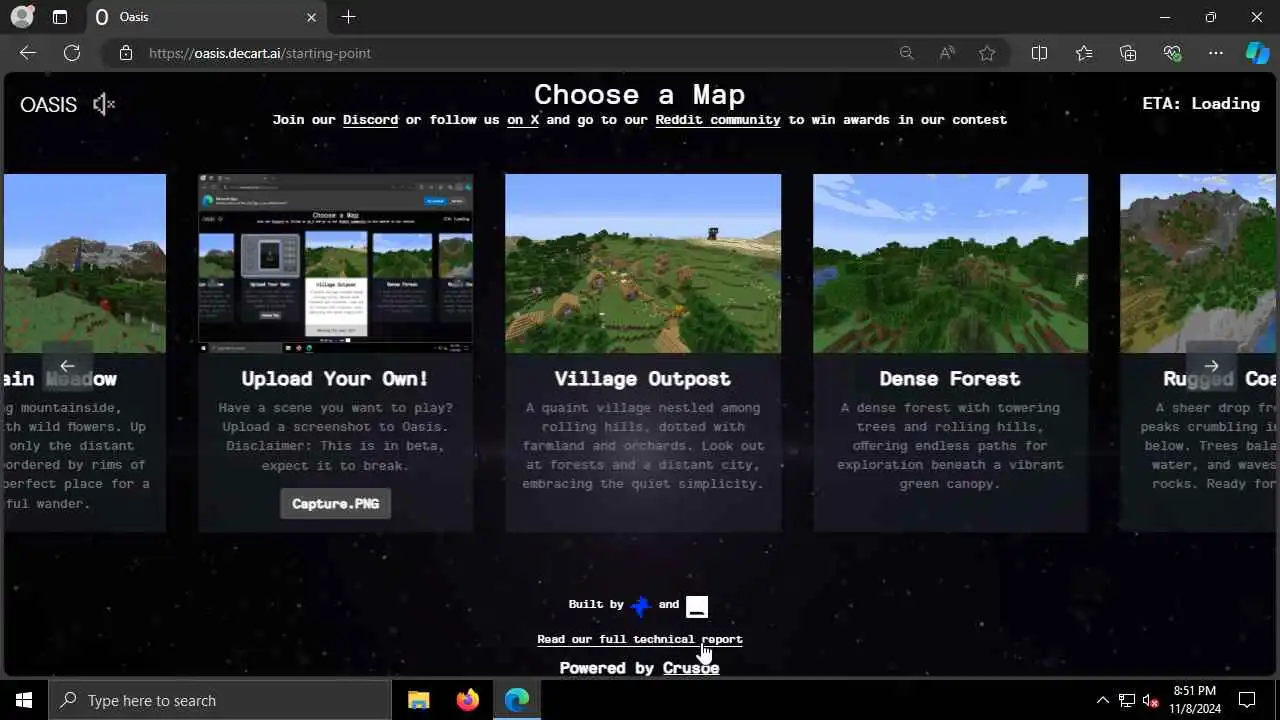1280x720 pixels.
Task: Open the blue Decart logo link
Action: (641, 605)
